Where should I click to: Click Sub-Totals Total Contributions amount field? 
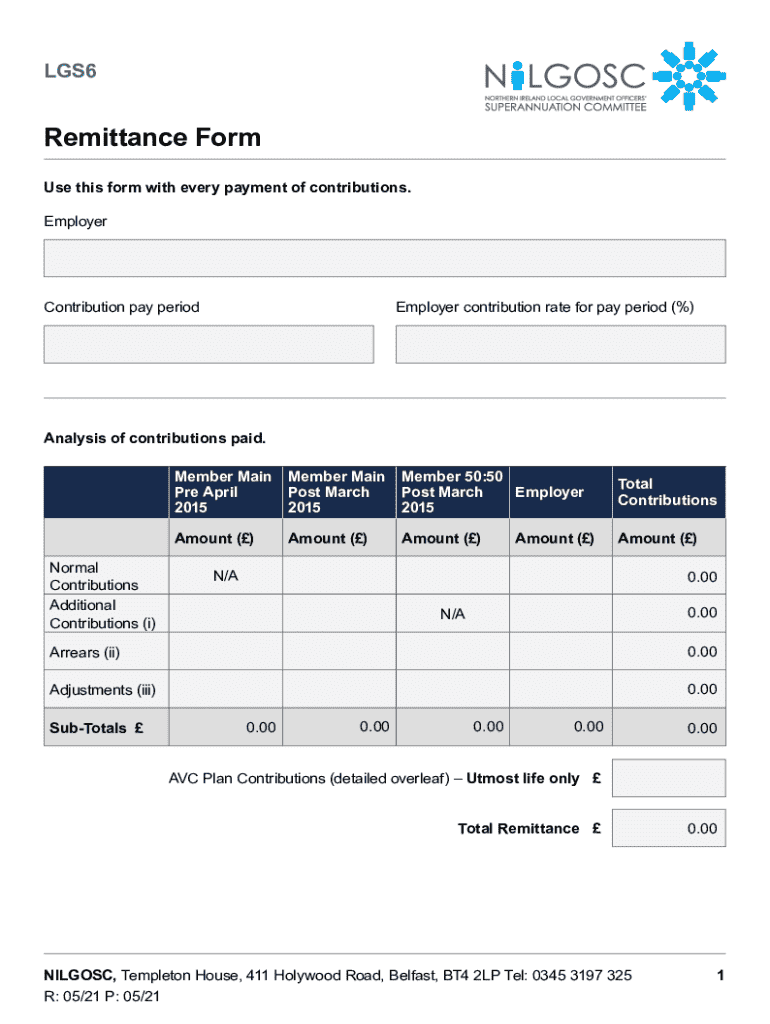click(668, 728)
